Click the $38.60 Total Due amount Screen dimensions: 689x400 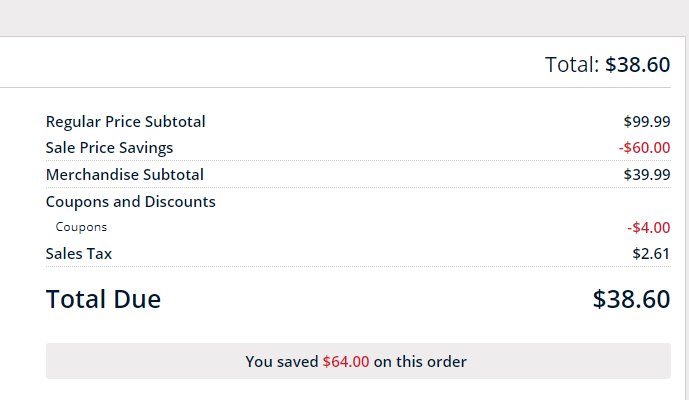[x=631, y=299]
